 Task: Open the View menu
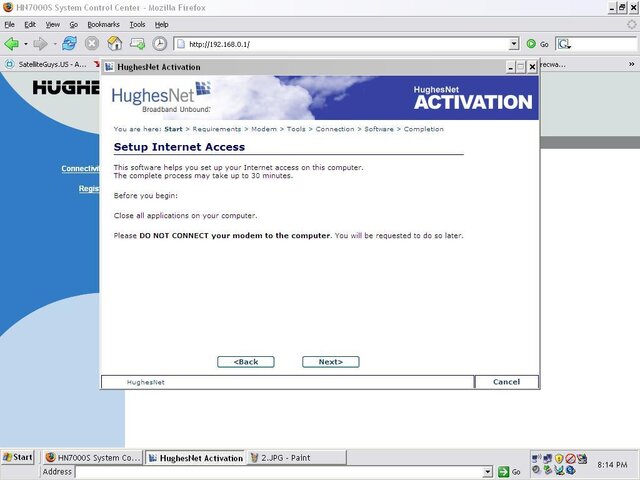52,24
